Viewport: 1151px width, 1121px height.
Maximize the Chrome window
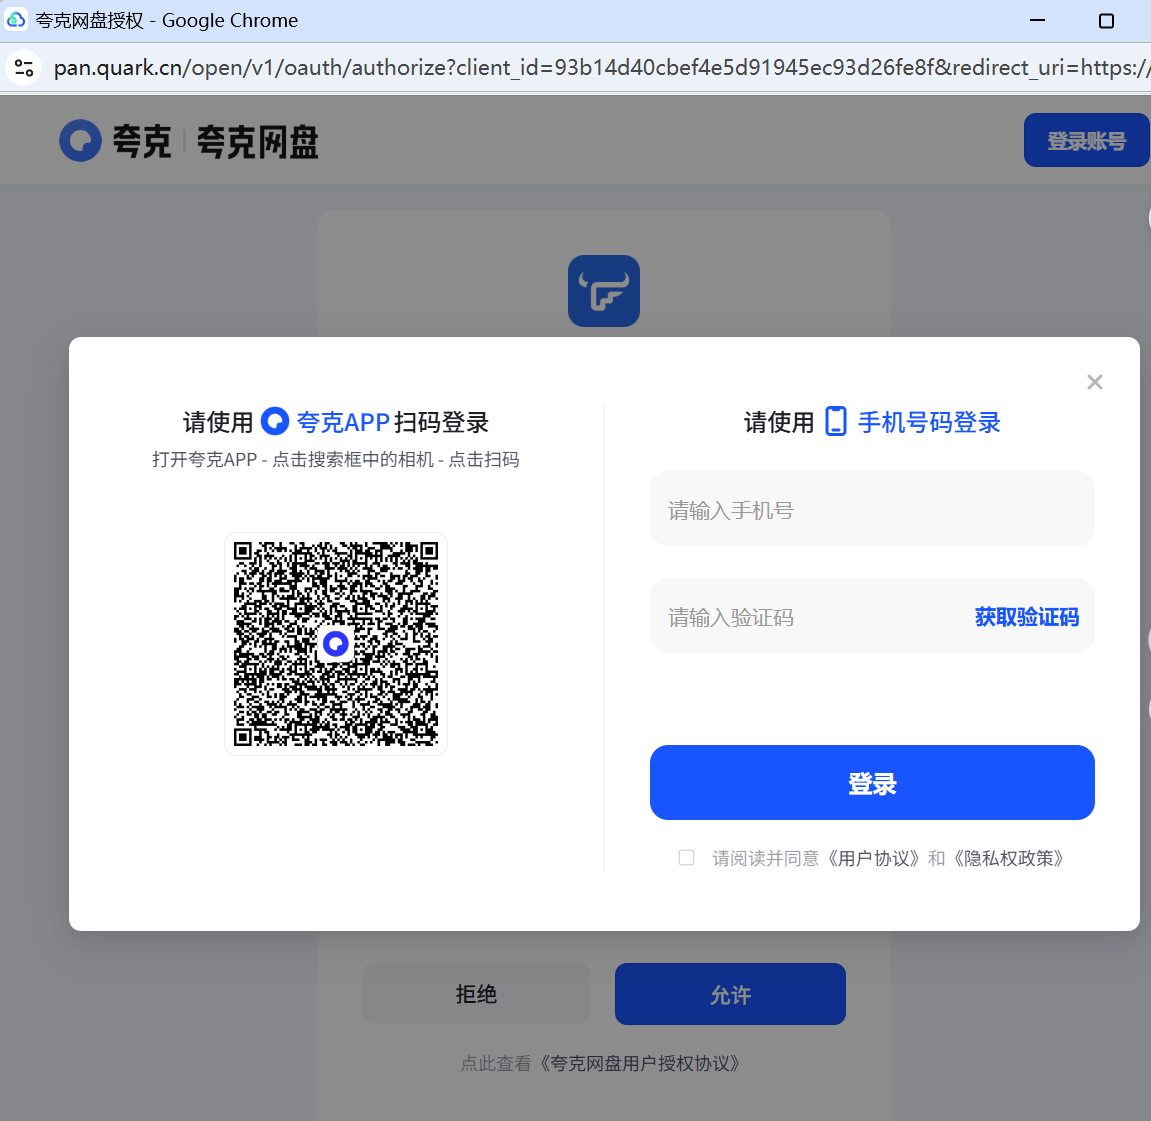[x=1106, y=21]
